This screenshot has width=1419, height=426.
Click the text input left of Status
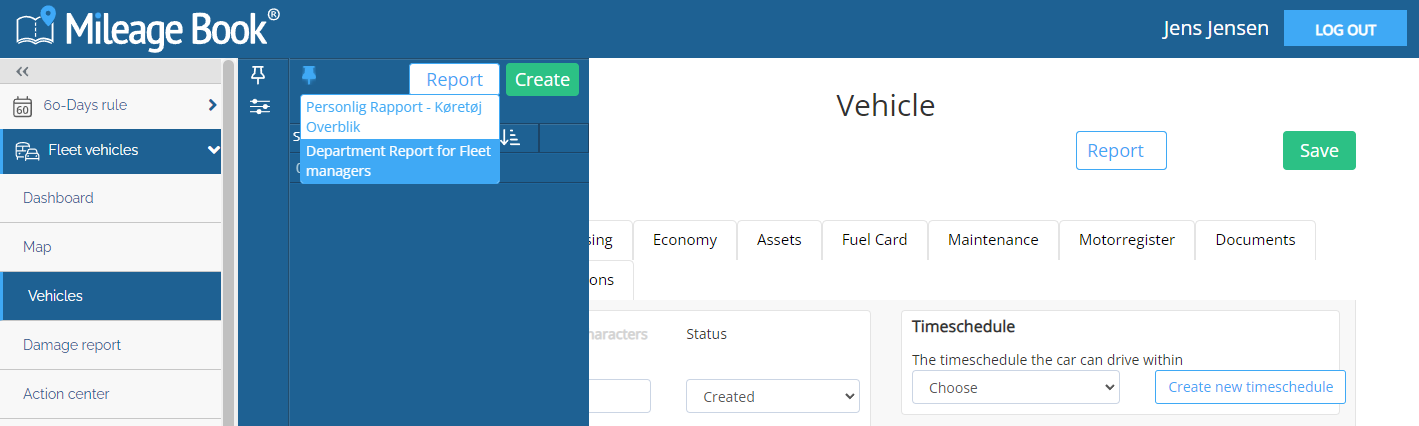coord(620,396)
